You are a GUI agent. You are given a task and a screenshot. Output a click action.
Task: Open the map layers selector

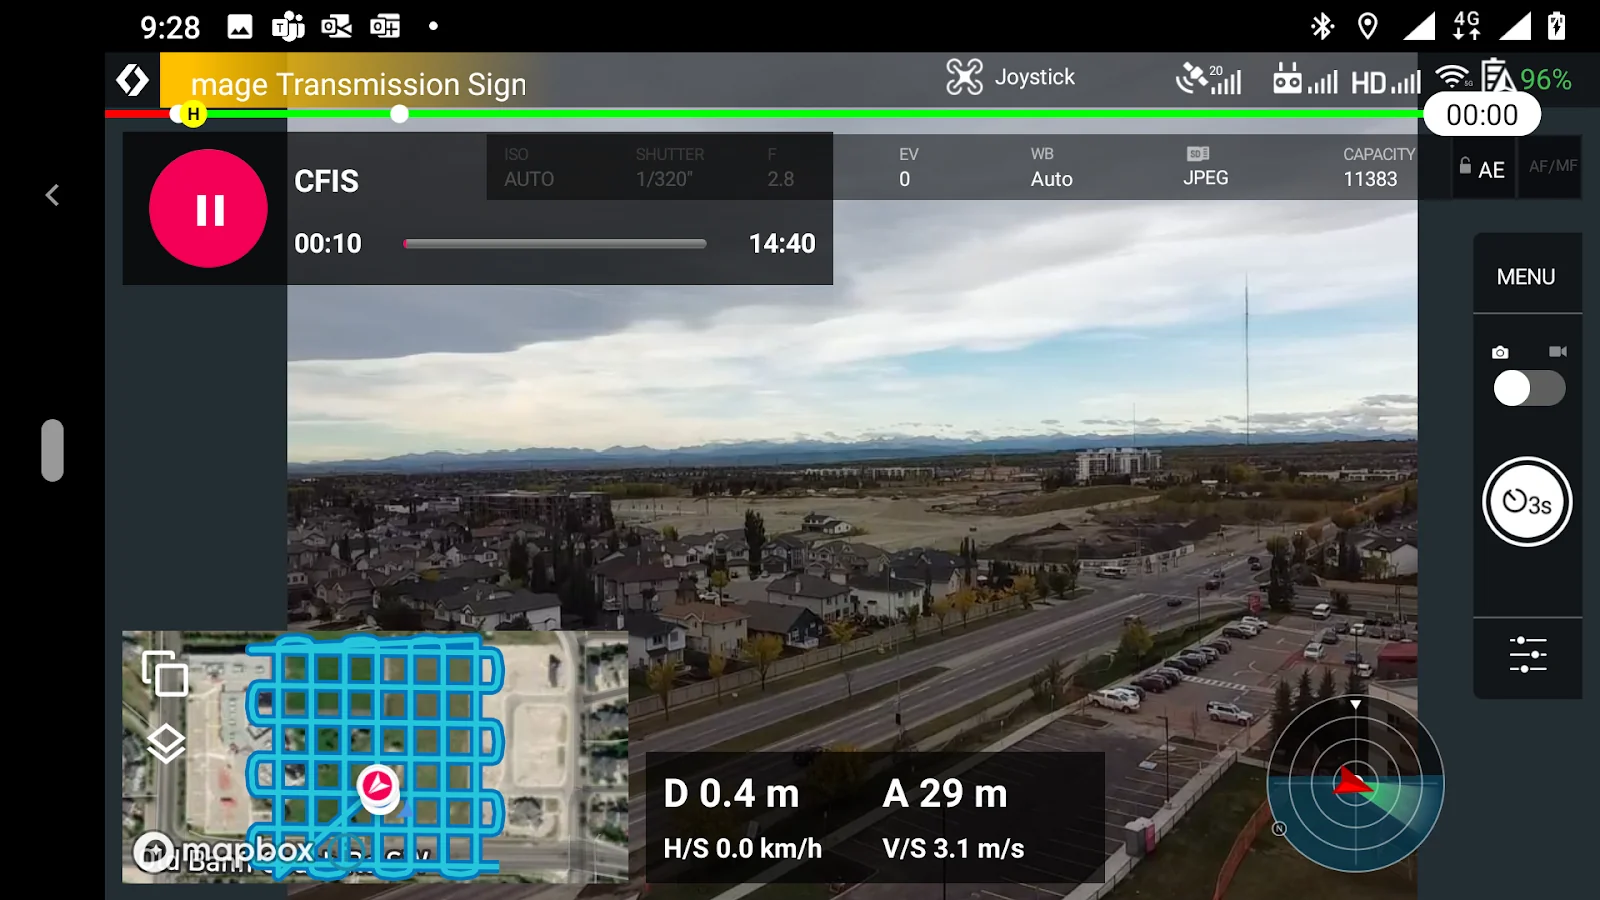pyautogui.click(x=166, y=743)
